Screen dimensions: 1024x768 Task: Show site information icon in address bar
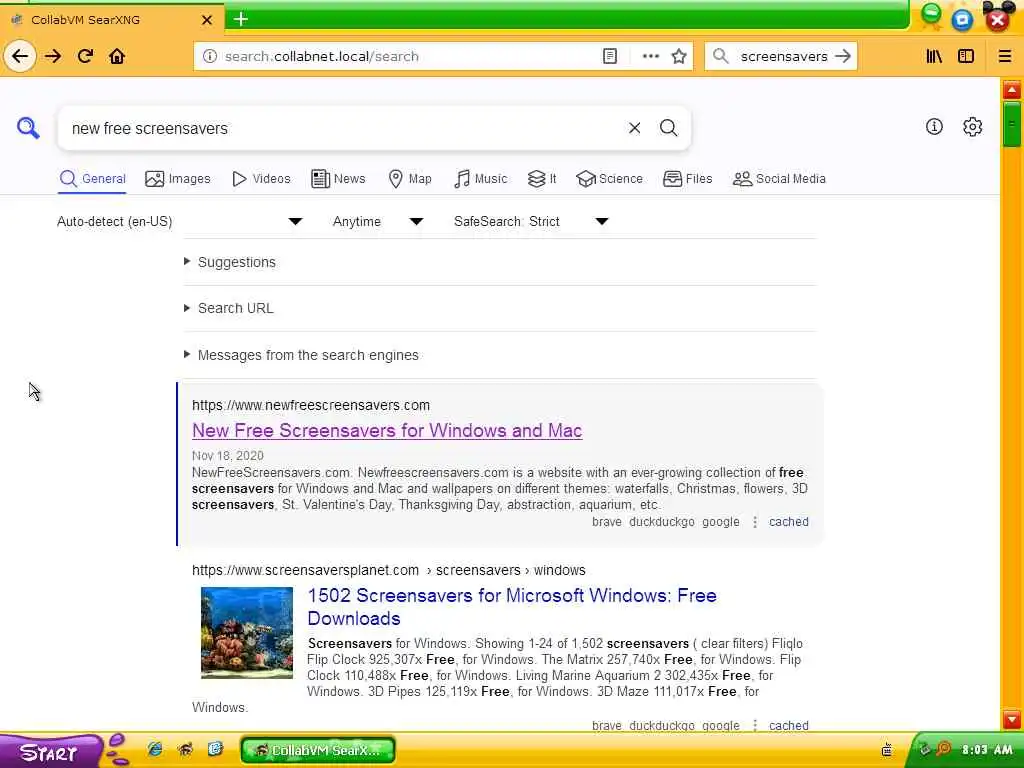coord(210,56)
